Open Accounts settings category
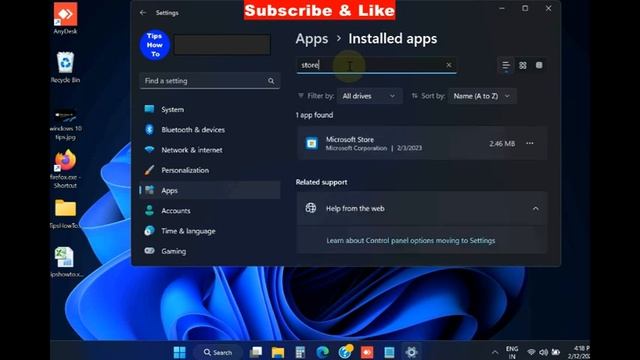The width and height of the screenshot is (640, 360). (x=209, y=211)
